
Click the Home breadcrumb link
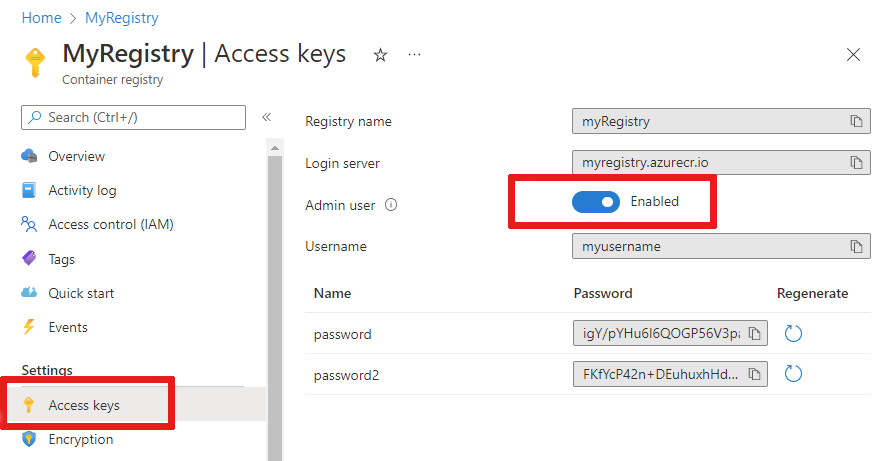coord(41,18)
